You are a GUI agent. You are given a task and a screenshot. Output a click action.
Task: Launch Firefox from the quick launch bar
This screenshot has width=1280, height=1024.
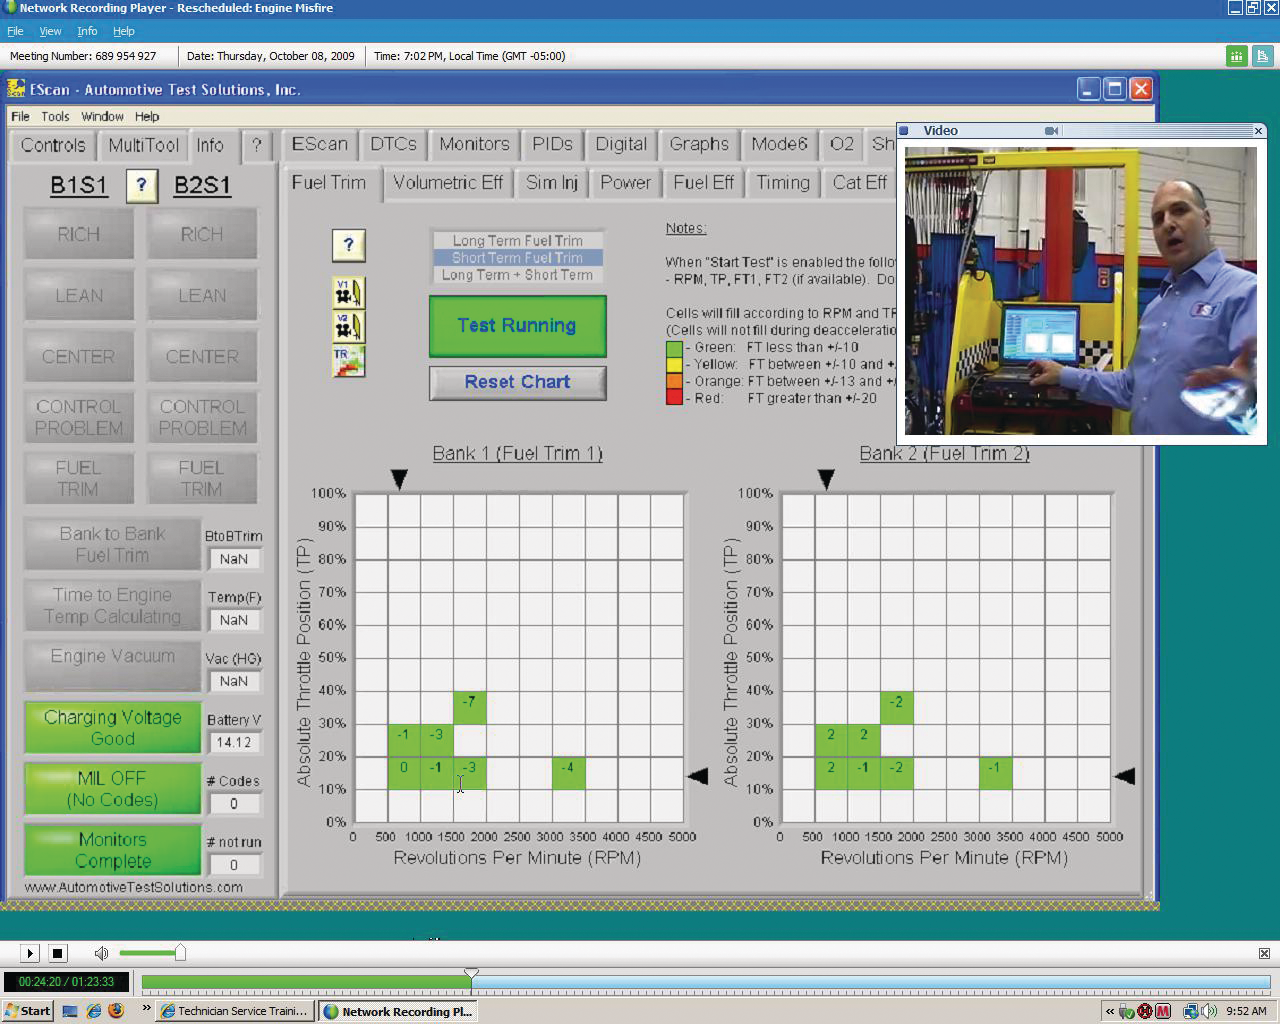click(116, 1011)
